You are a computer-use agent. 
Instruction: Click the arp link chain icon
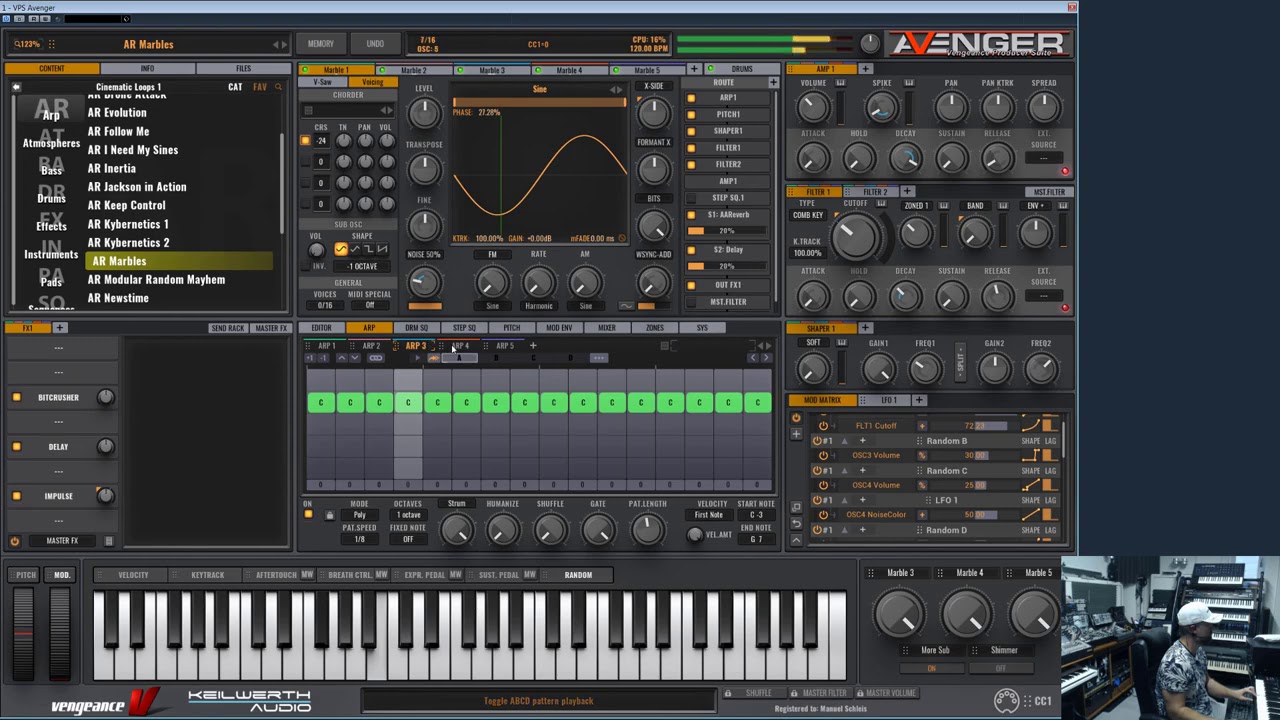pyautogui.click(x=375, y=358)
